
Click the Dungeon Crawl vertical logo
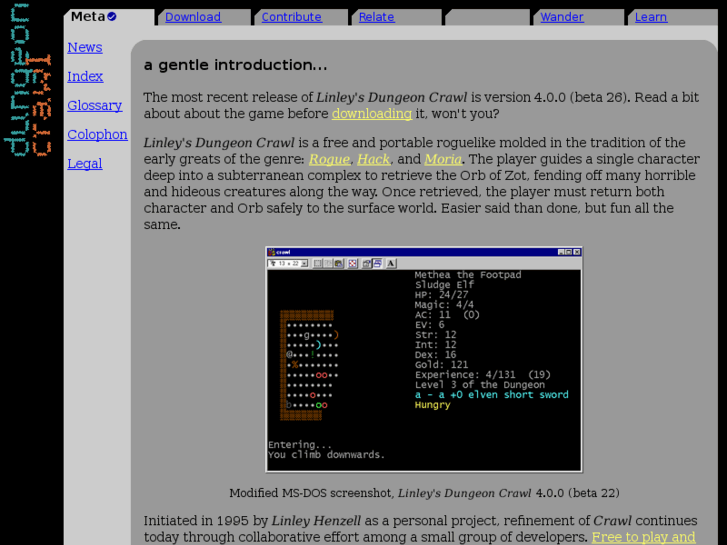pos(27,80)
